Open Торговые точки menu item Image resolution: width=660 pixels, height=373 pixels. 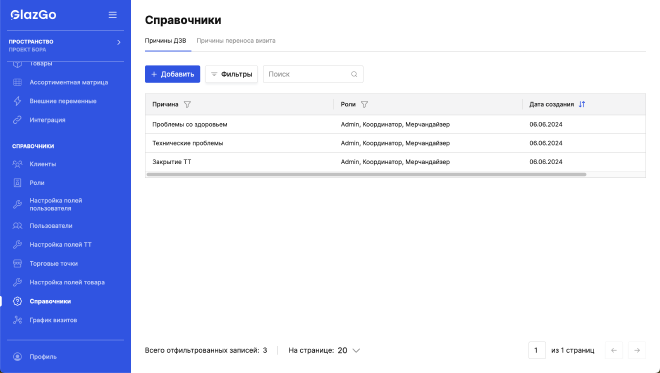tap(53, 264)
